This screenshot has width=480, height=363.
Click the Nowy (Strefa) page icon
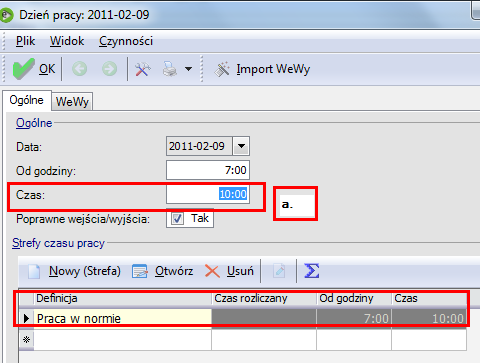[34, 271]
